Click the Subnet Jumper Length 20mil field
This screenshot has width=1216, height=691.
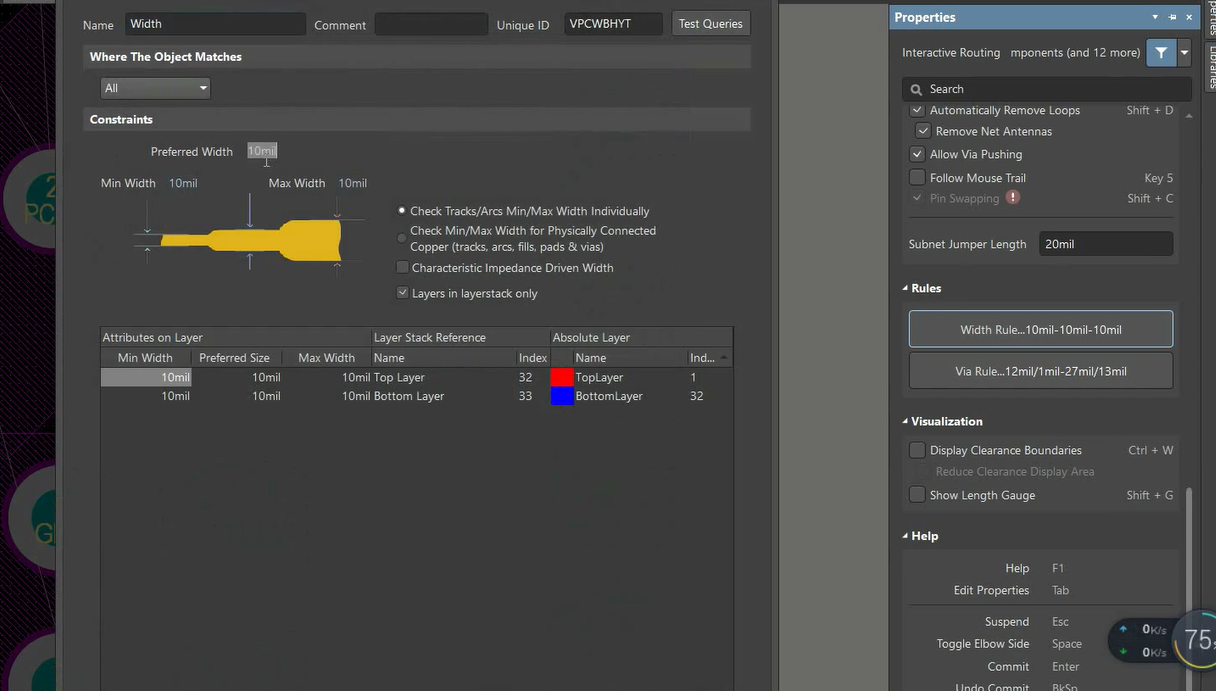(x=1105, y=243)
